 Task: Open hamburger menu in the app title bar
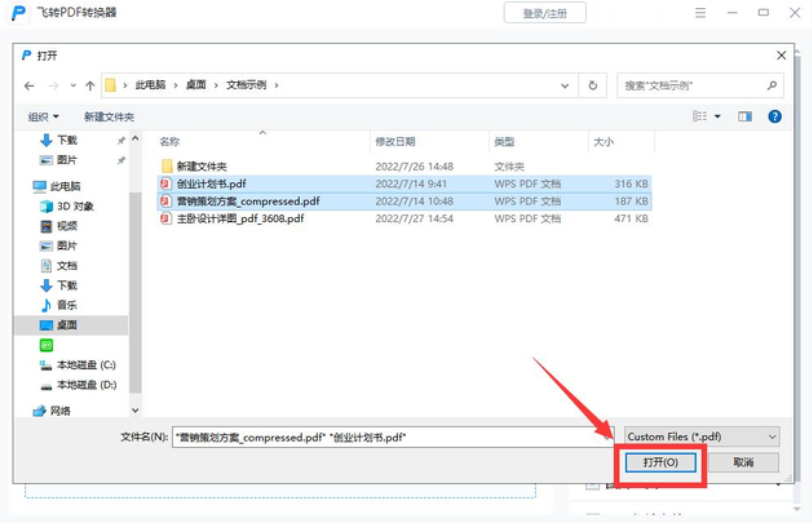pos(699,12)
